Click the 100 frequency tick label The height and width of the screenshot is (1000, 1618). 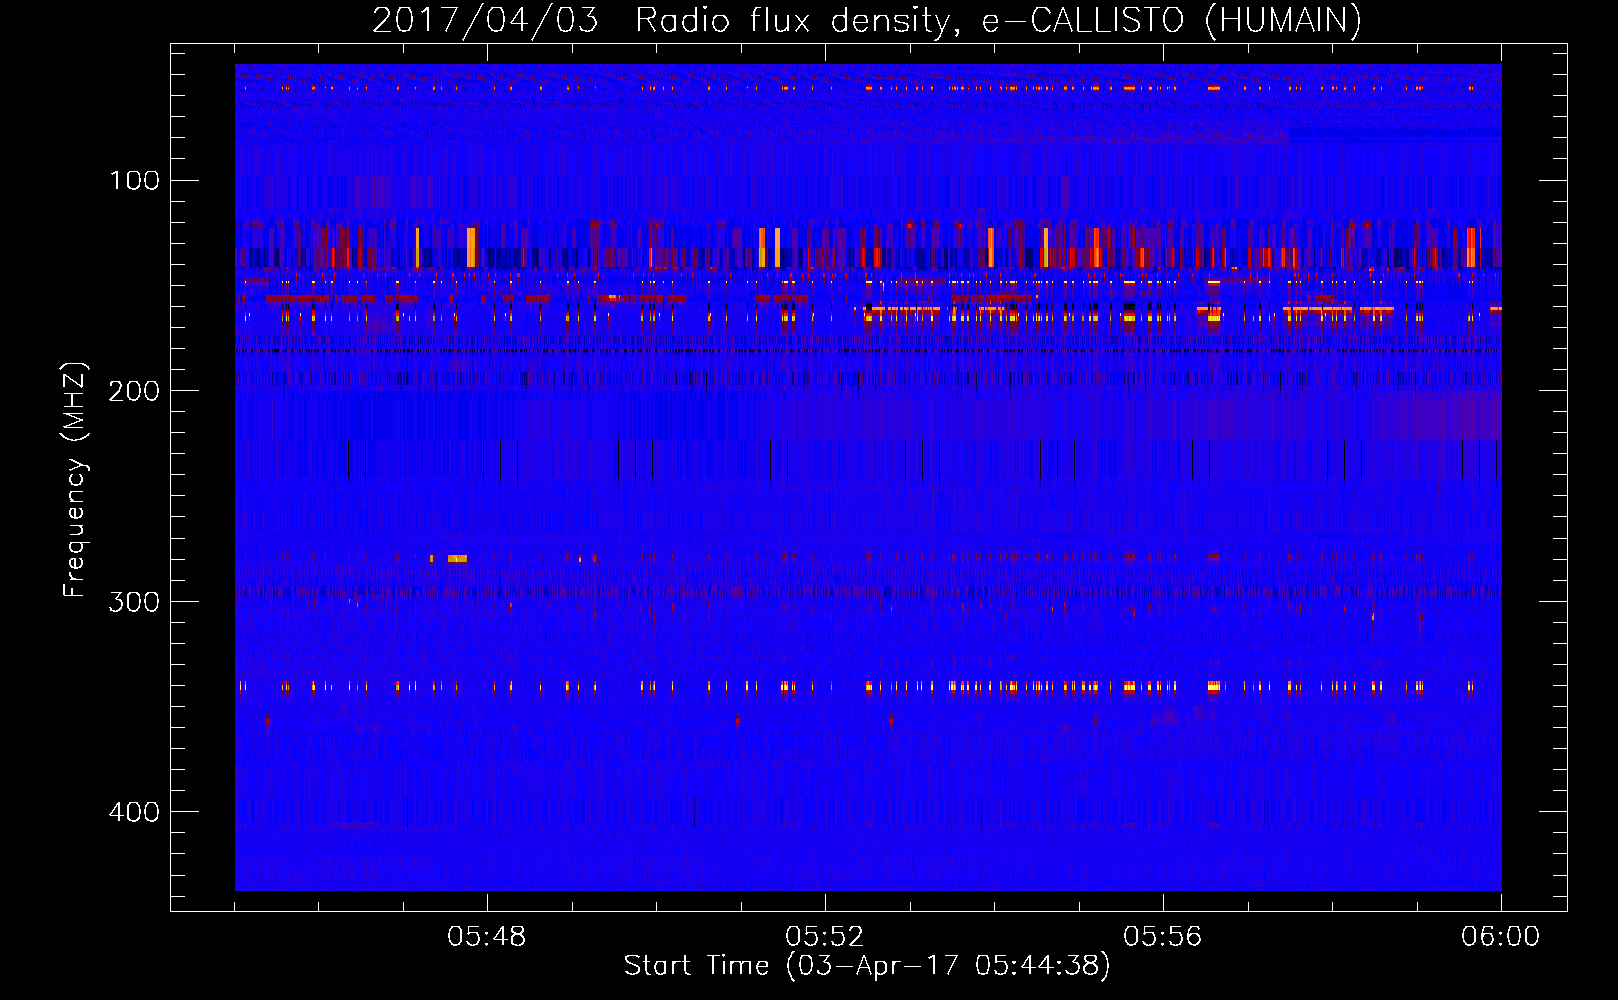[135, 181]
